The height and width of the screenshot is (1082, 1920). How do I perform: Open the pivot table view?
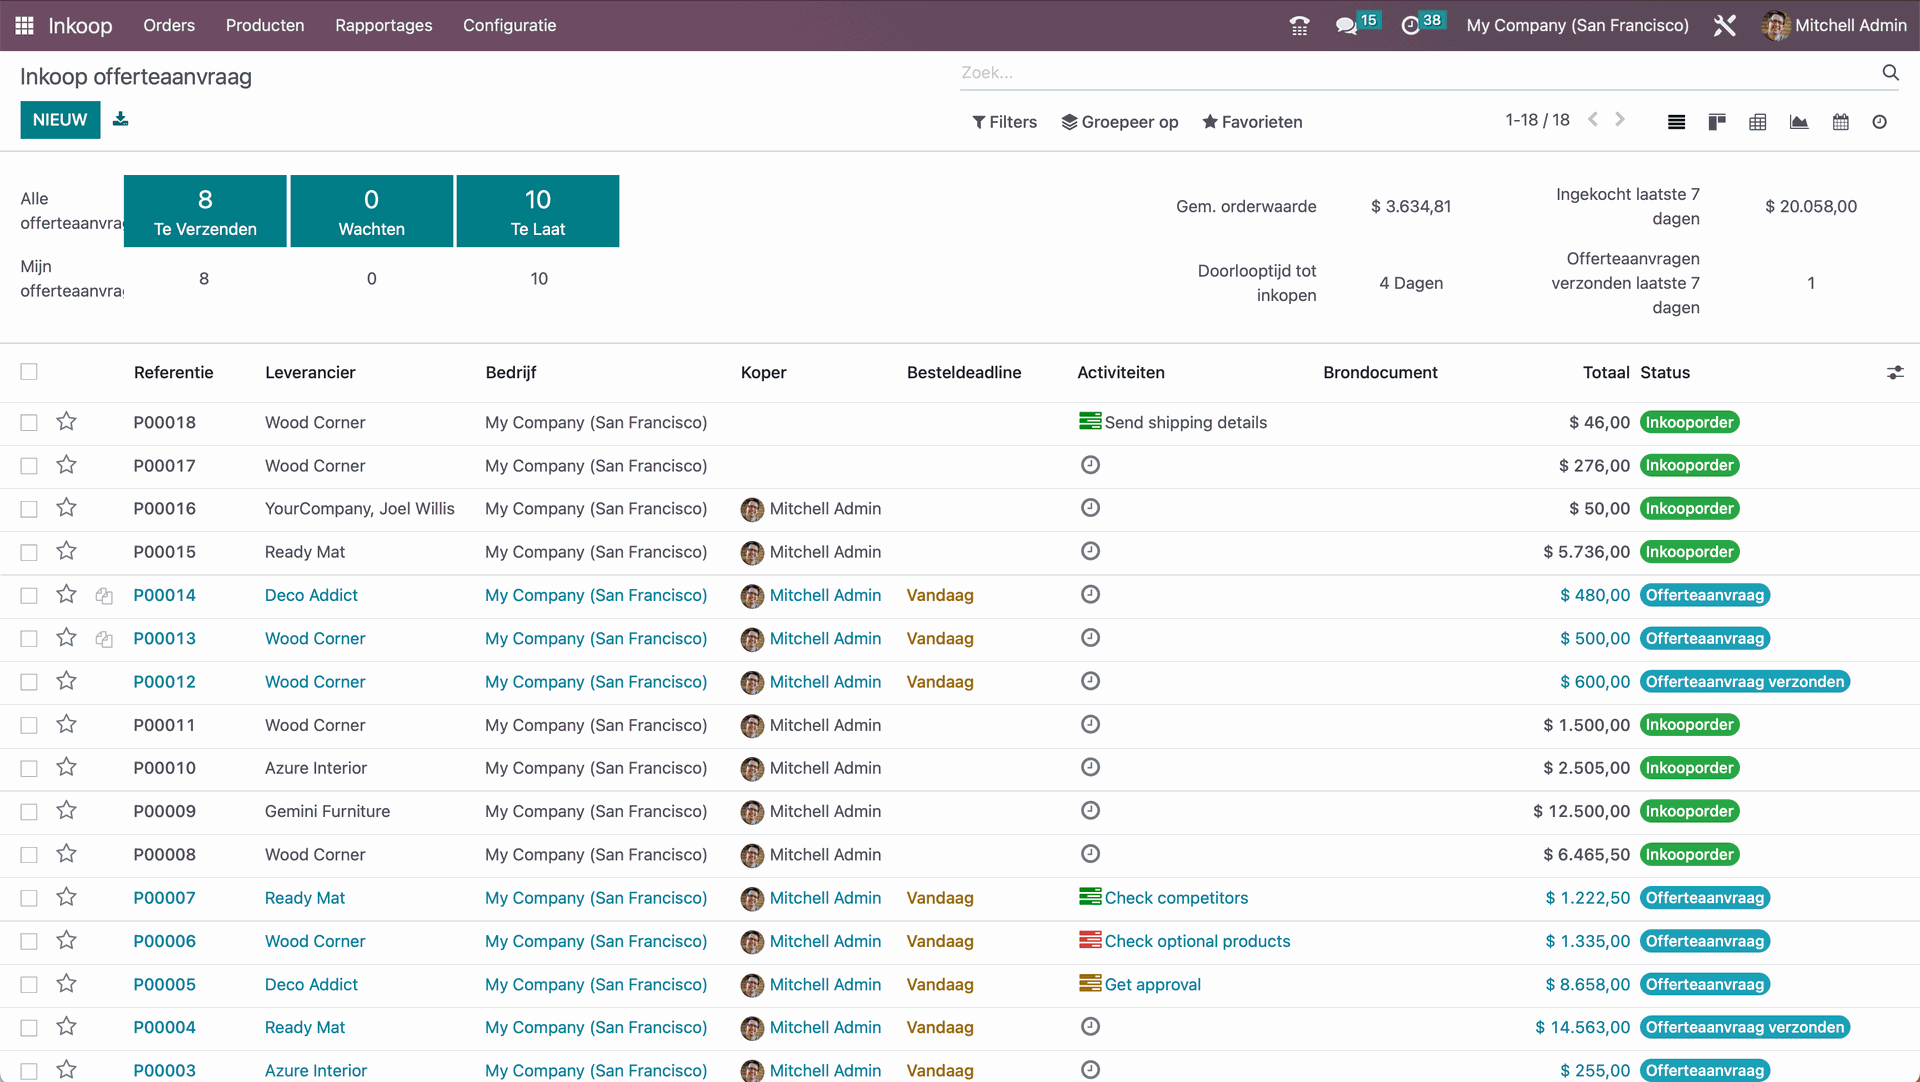tap(1758, 121)
